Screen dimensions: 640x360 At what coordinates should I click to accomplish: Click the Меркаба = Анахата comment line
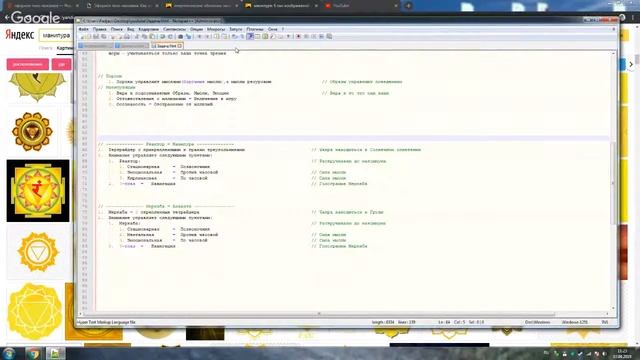(166, 207)
